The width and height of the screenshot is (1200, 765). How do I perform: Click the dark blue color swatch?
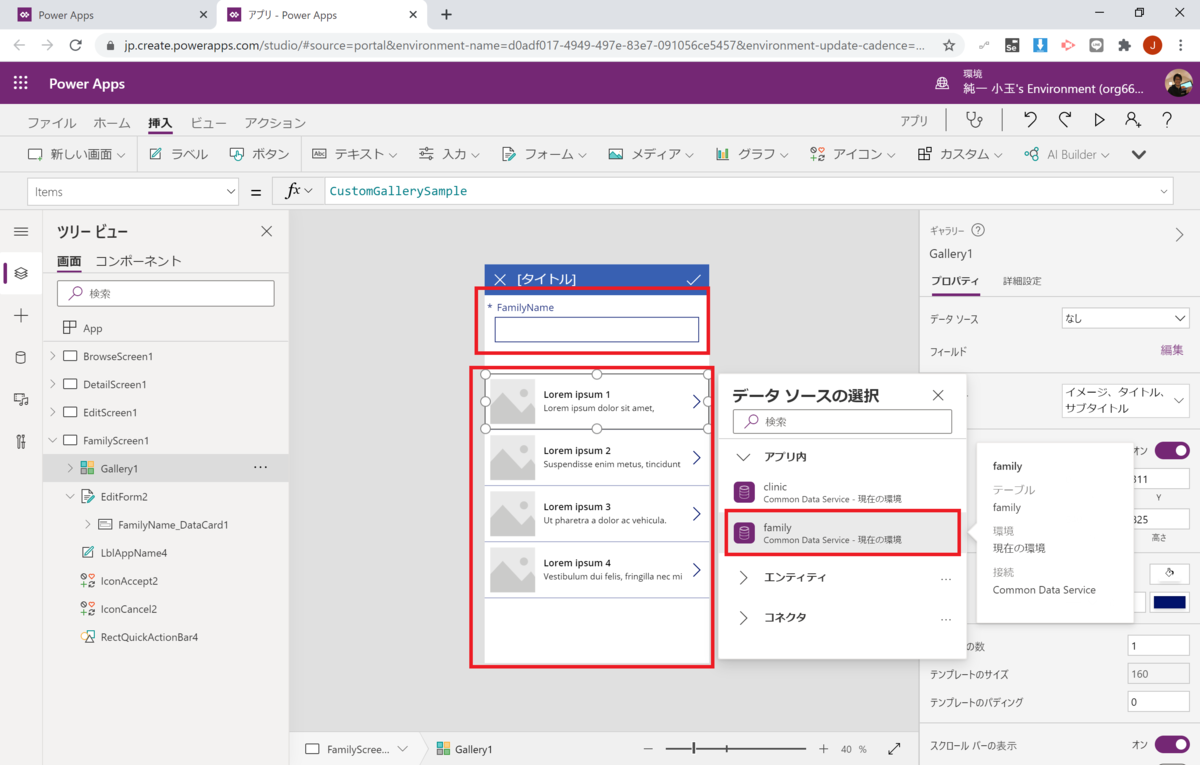coord(1169,602)
